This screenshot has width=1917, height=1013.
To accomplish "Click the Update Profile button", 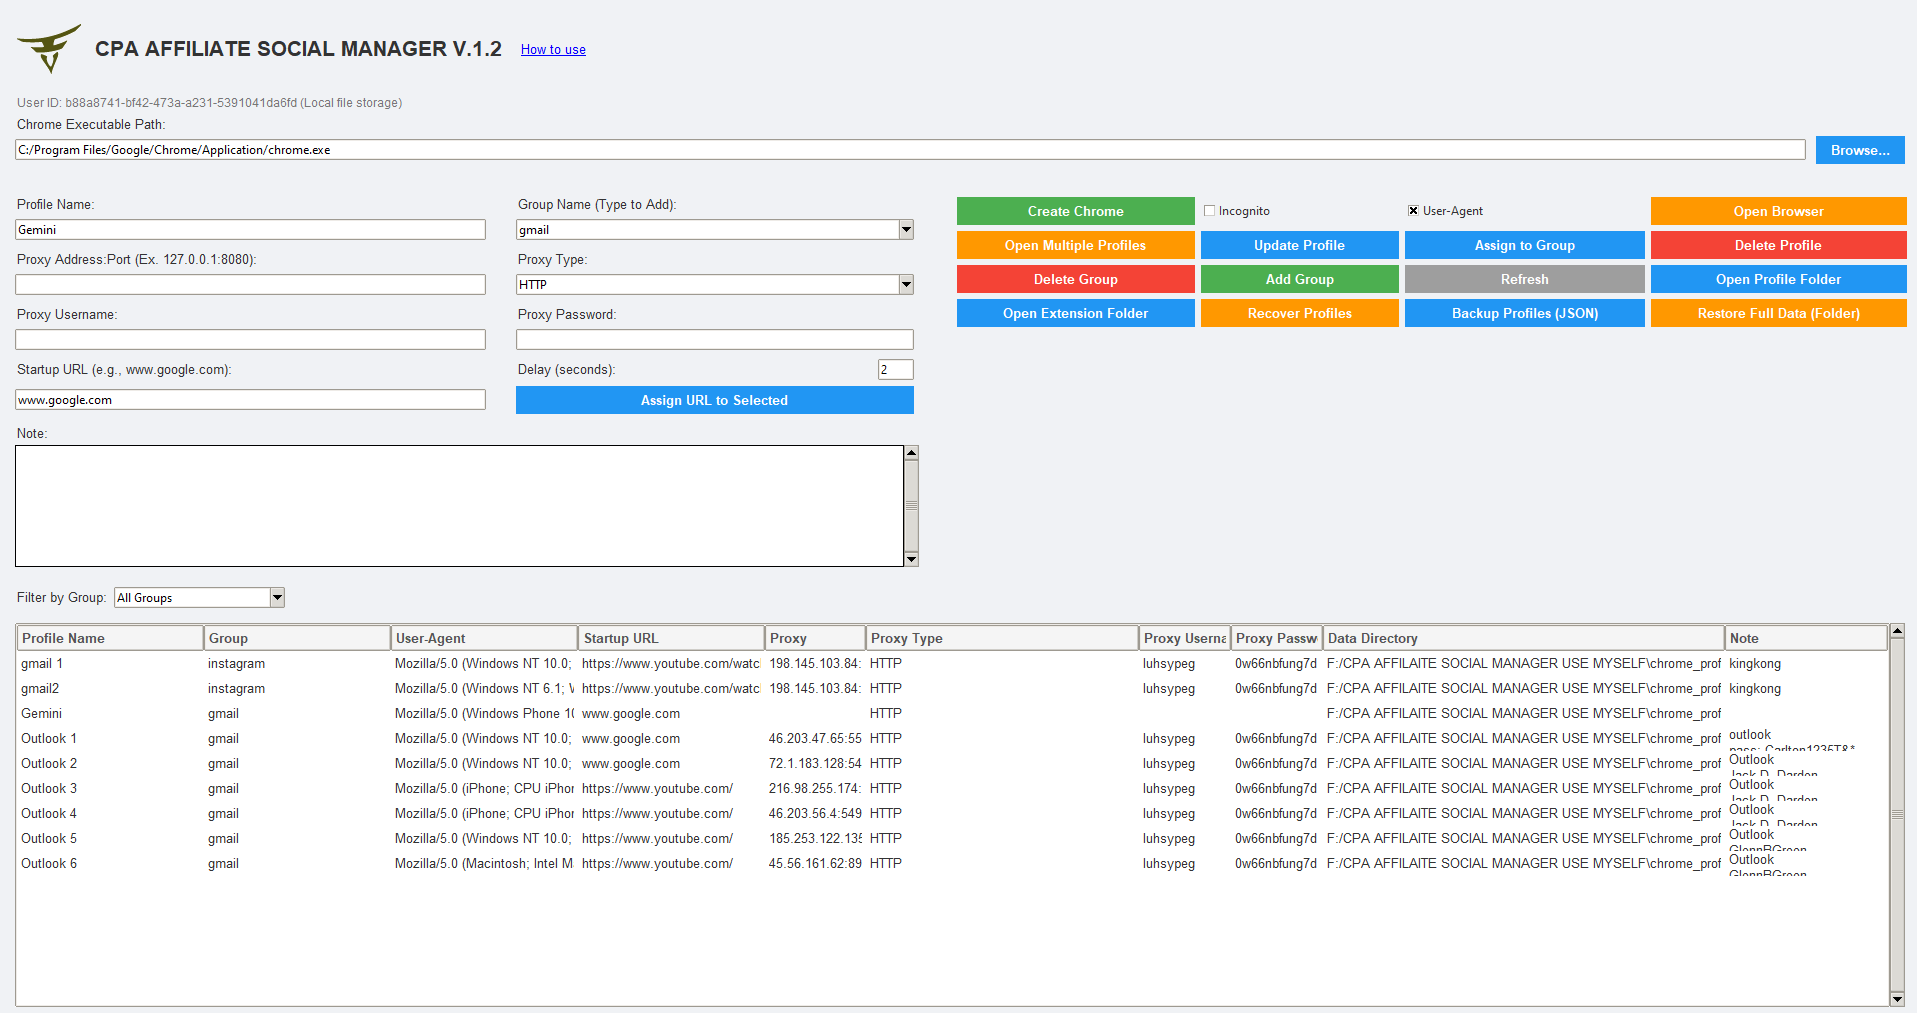I will [x=1299, y=245].
